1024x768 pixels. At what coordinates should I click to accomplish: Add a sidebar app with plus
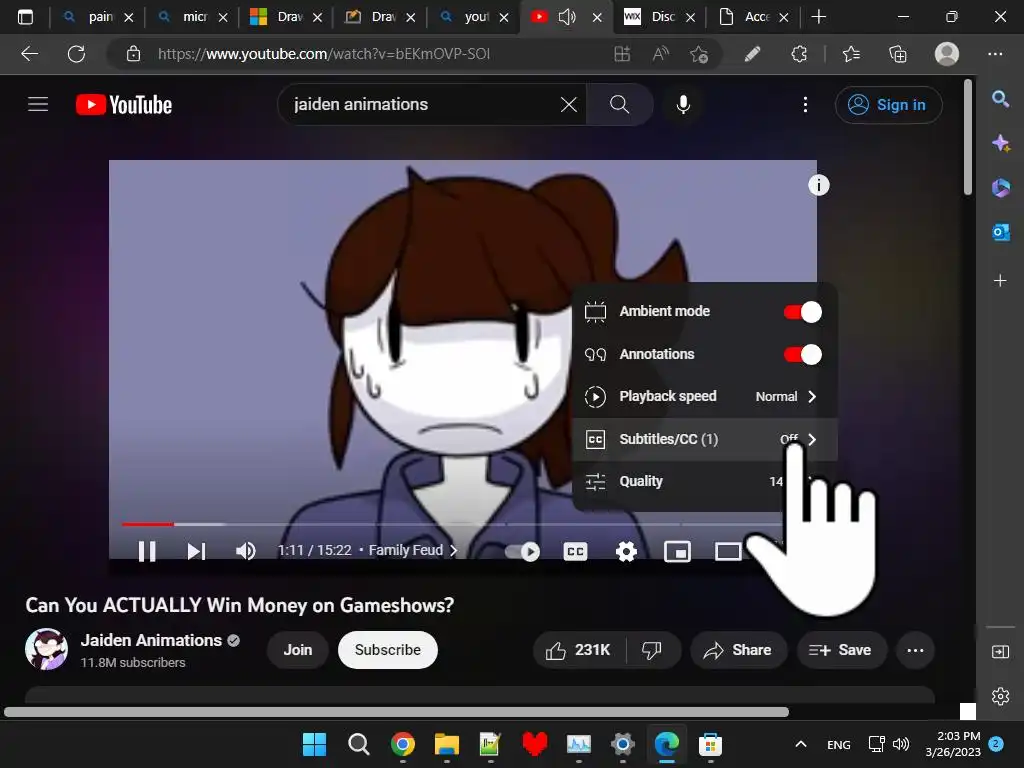(x=1000, y=281)
